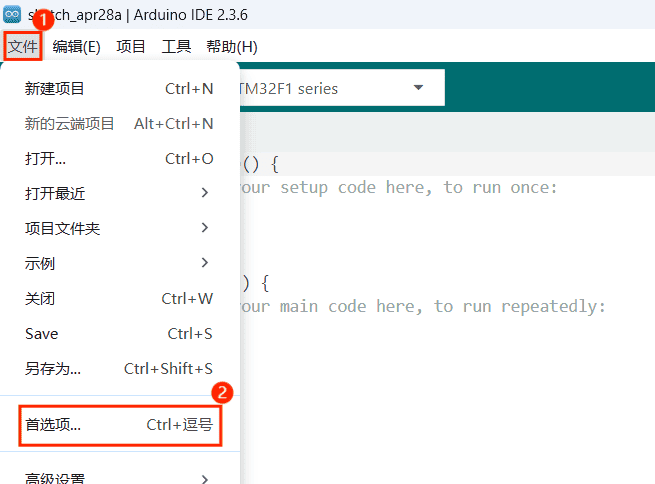Click the setup code comment line in editor
This screenshot has width=655, height=484.
(x=400, y=187)
